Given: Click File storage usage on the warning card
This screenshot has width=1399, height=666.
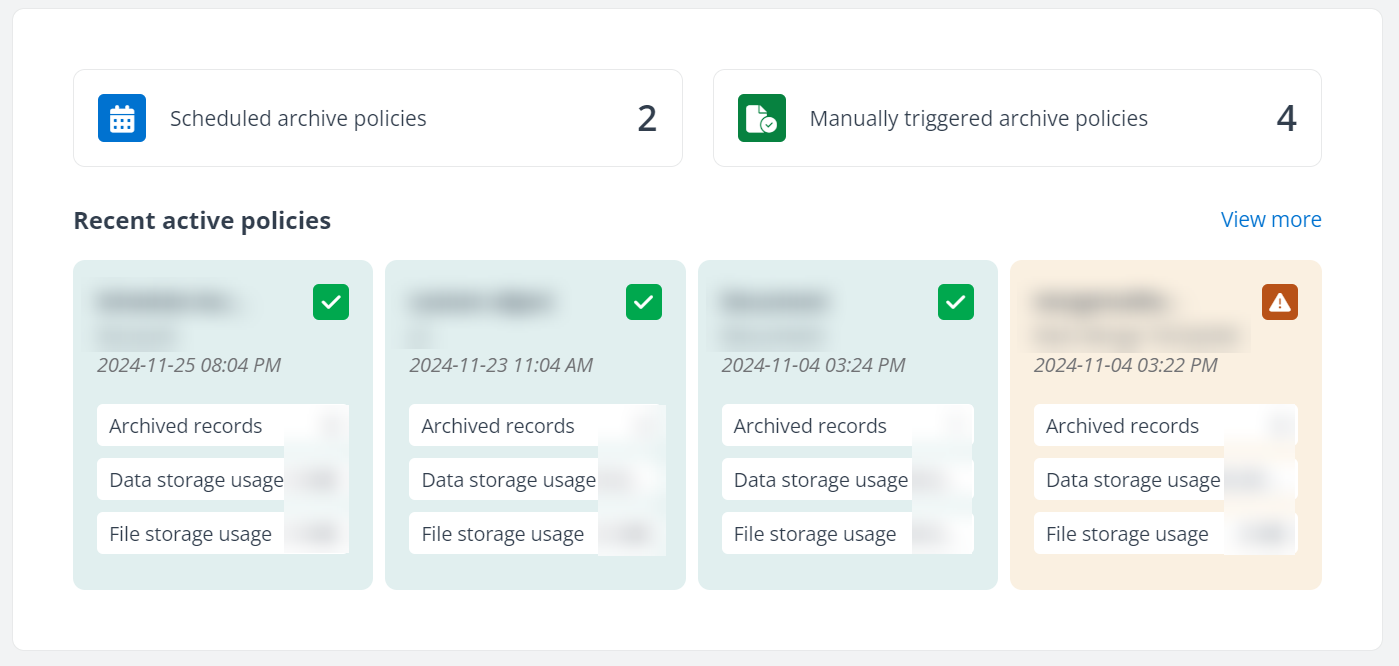Looking at the screenshot, I should tap(1164, 533).
